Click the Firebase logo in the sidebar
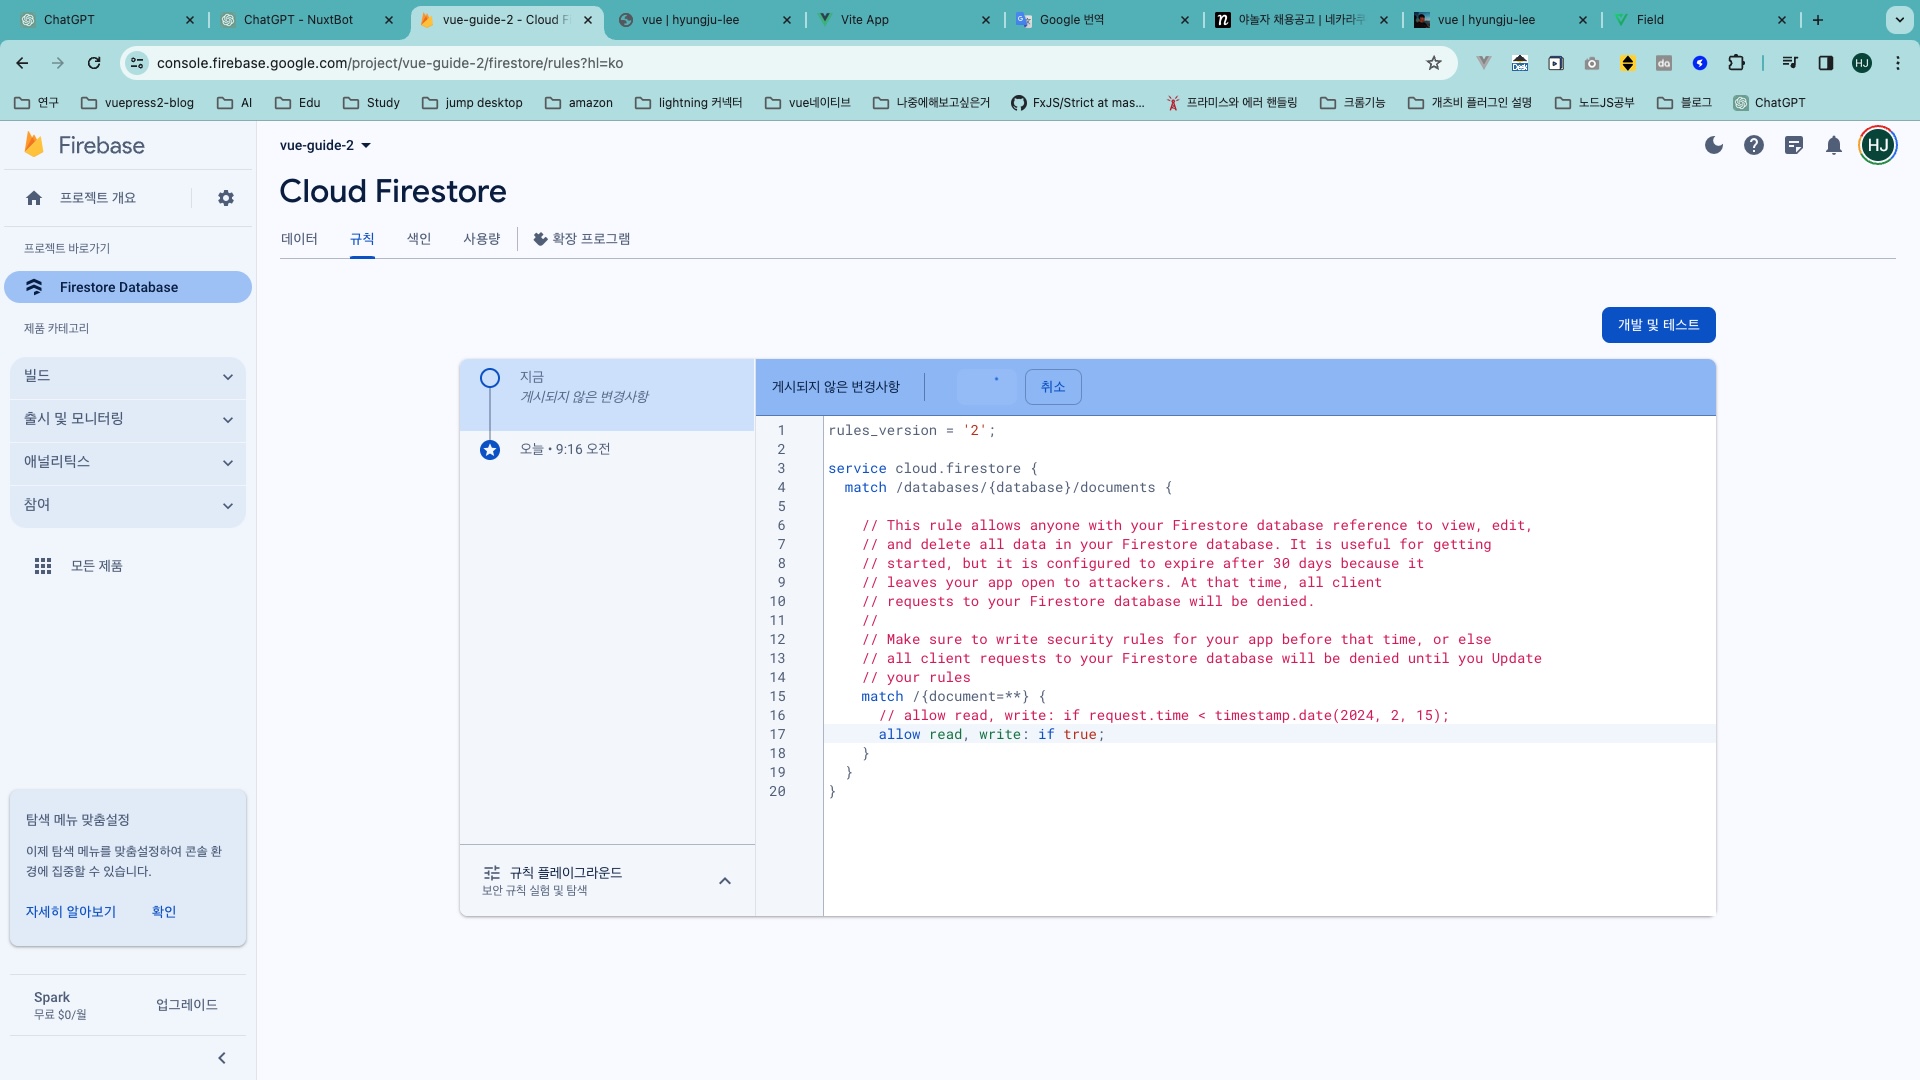 click(x=84, y=145)
